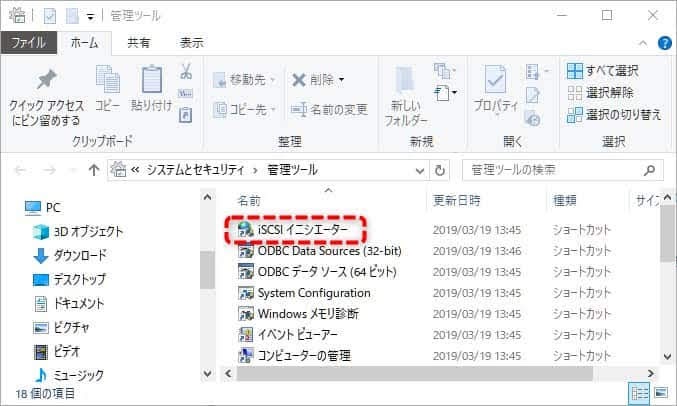Click the New Folder icon
The height and width of the screenshot is (406, 677).
pyautogui.click(x=405, y=80)
